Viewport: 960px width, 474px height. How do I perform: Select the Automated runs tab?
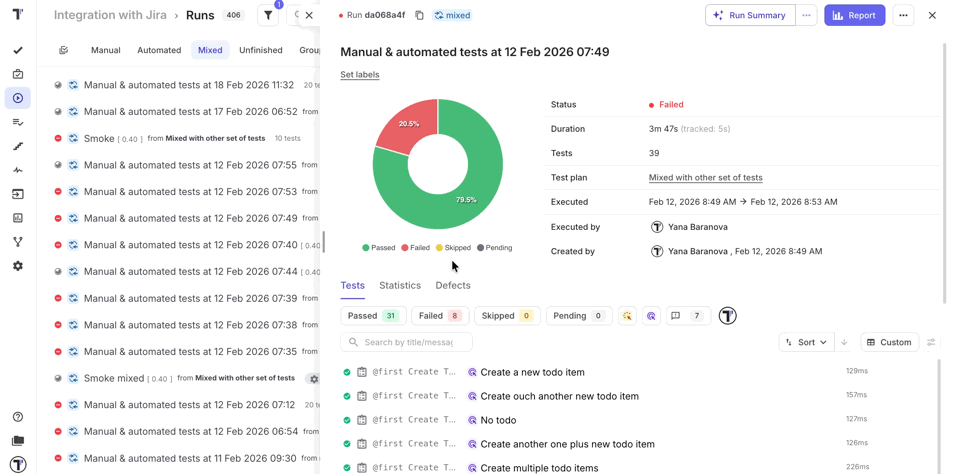[159, 50]
